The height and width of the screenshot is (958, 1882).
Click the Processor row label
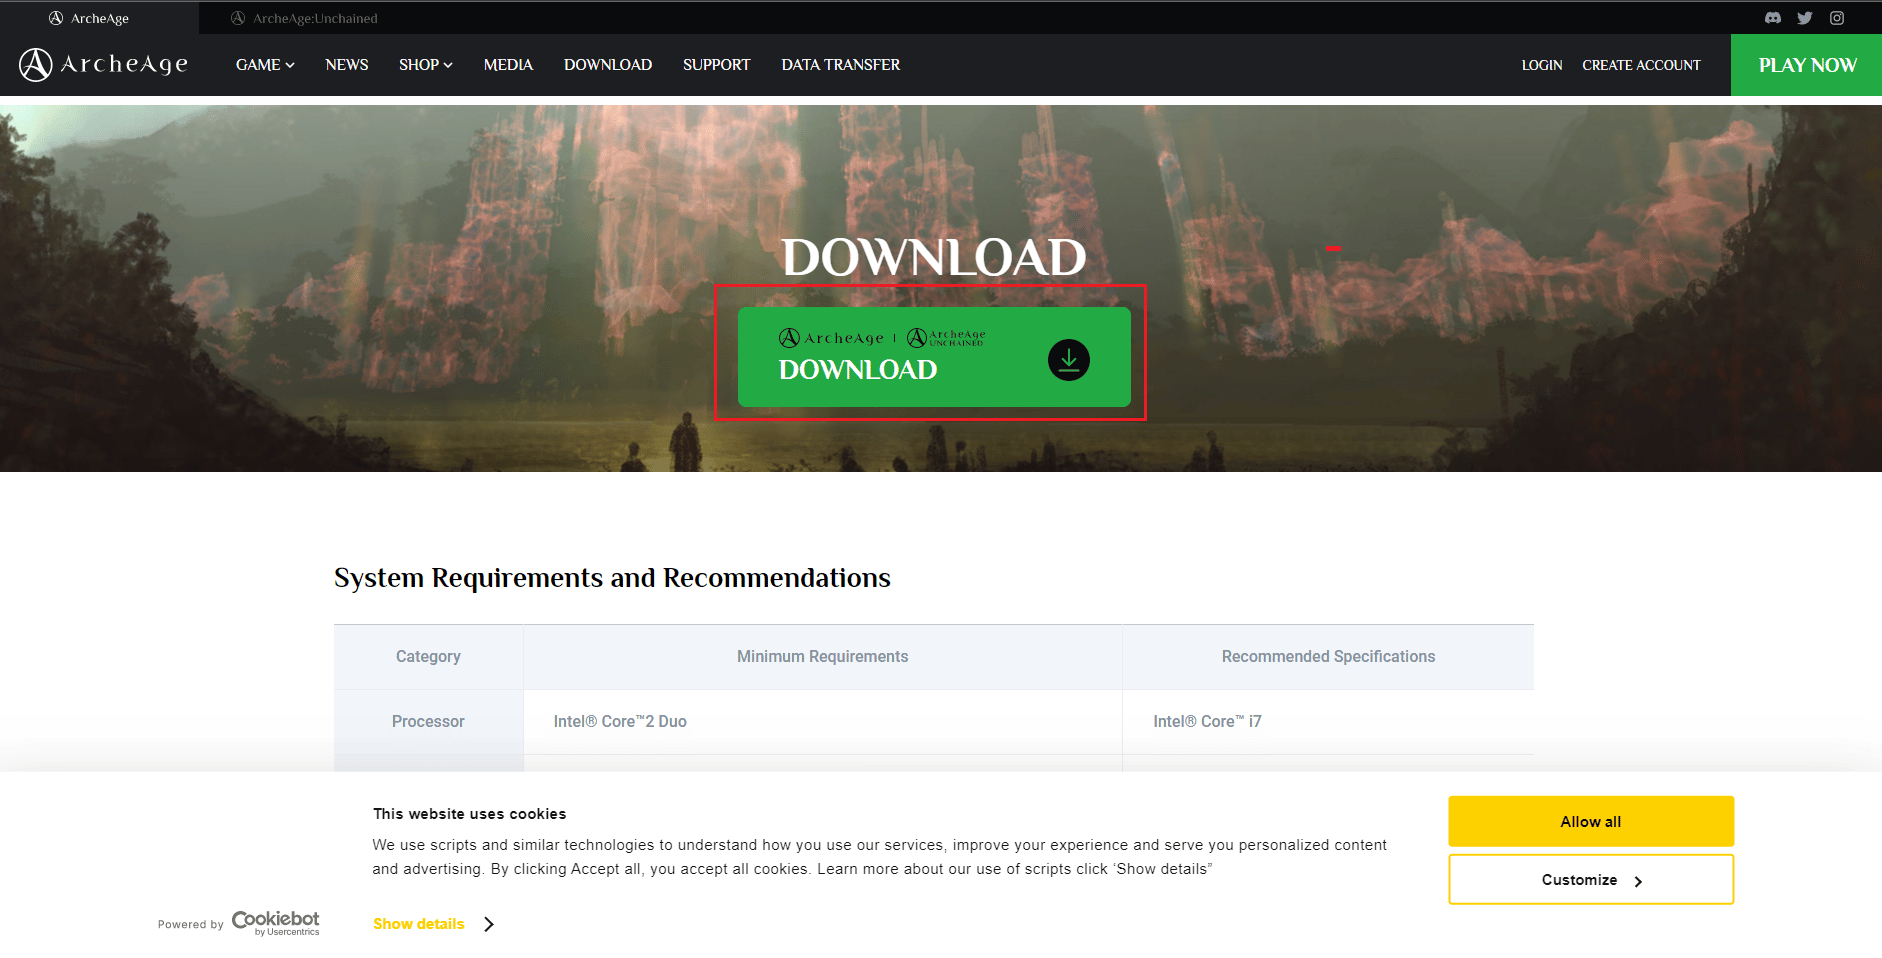(428, 722)
